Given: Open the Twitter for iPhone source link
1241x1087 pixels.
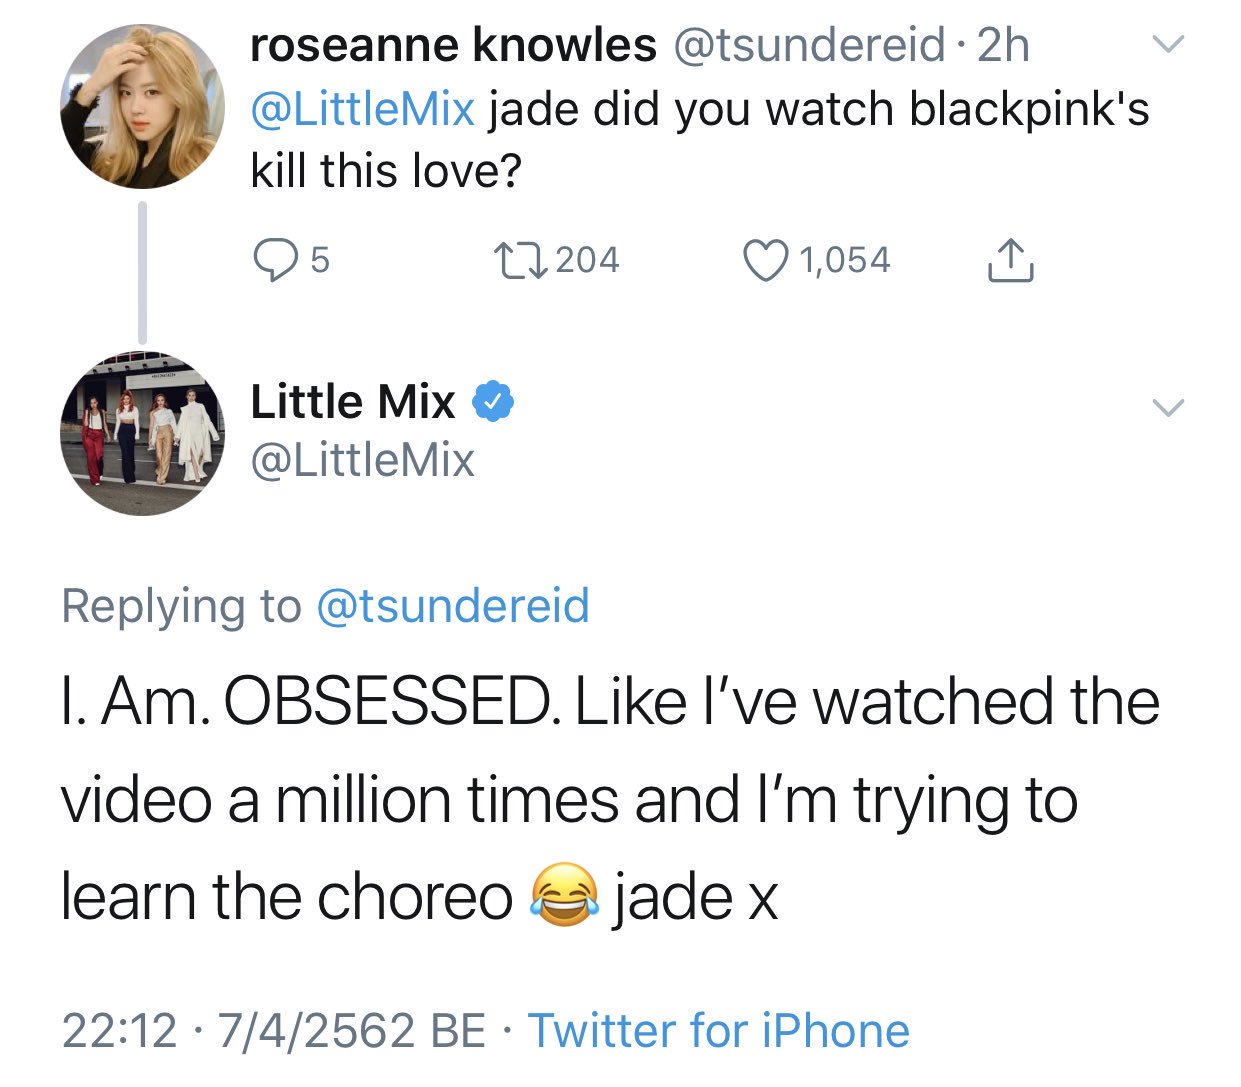Looking at the screenshot, I should (x=719, y=1031).
